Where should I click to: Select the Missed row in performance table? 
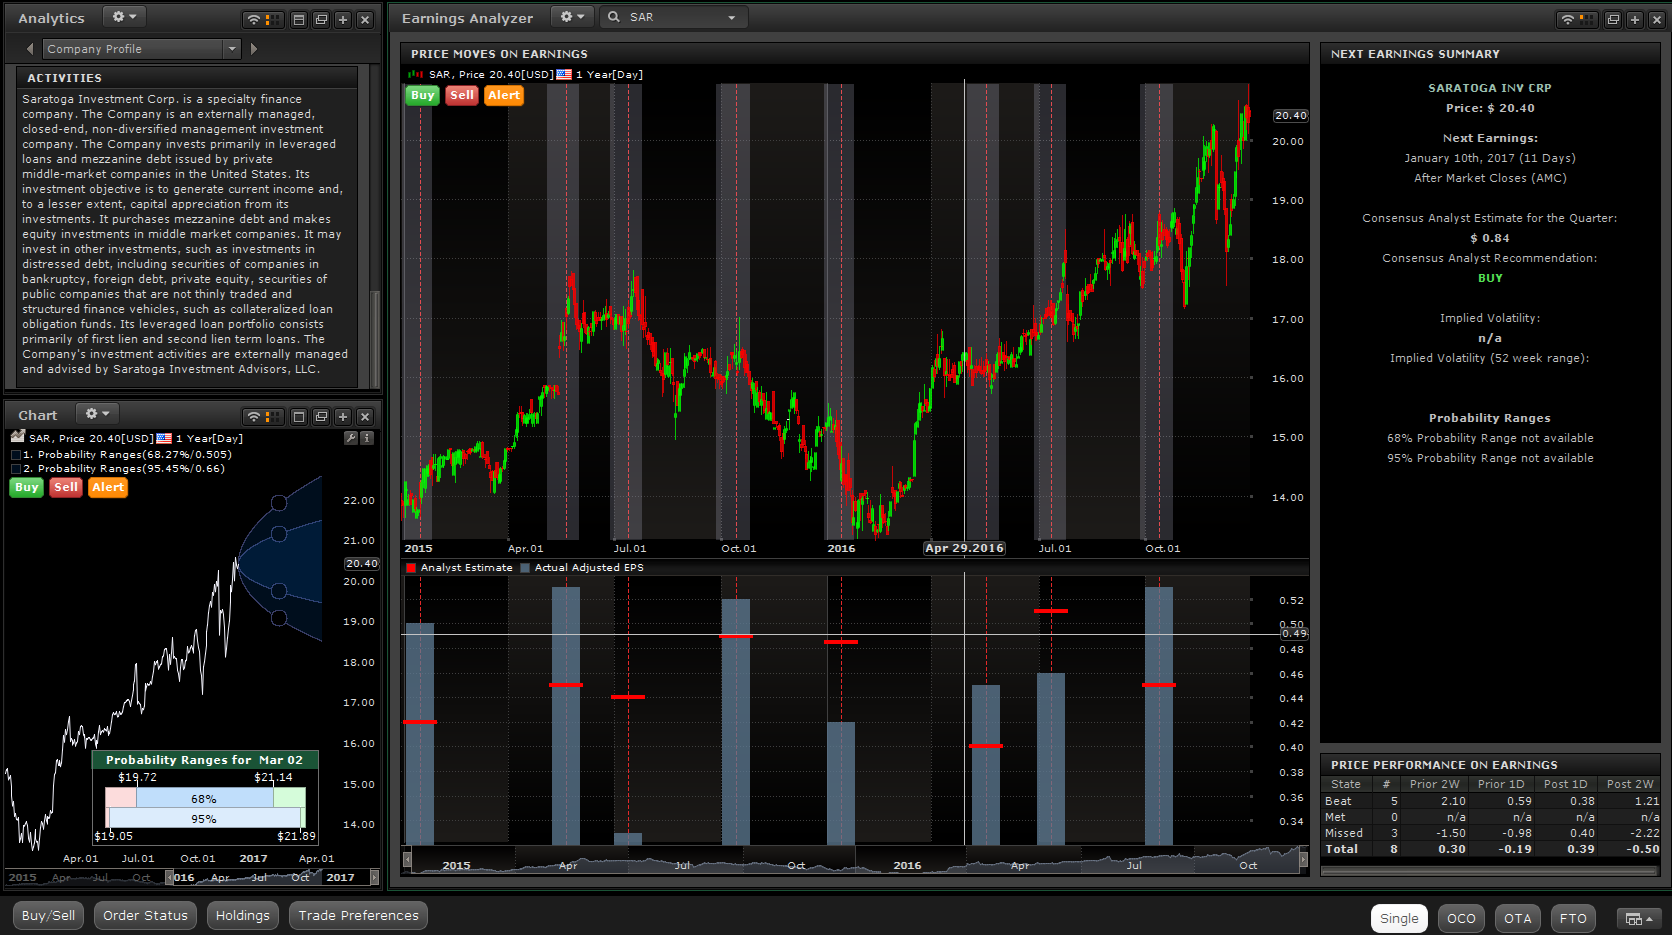click(1490, 833)
